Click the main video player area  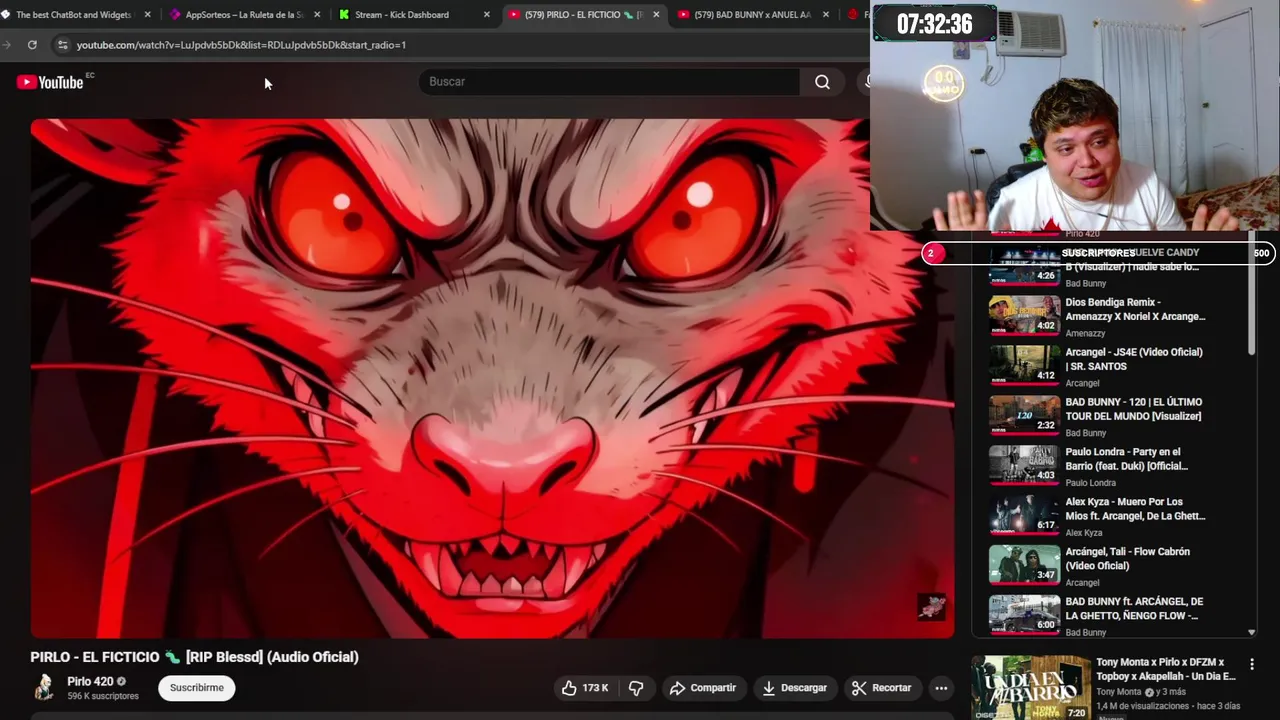(x=492, y=378)
